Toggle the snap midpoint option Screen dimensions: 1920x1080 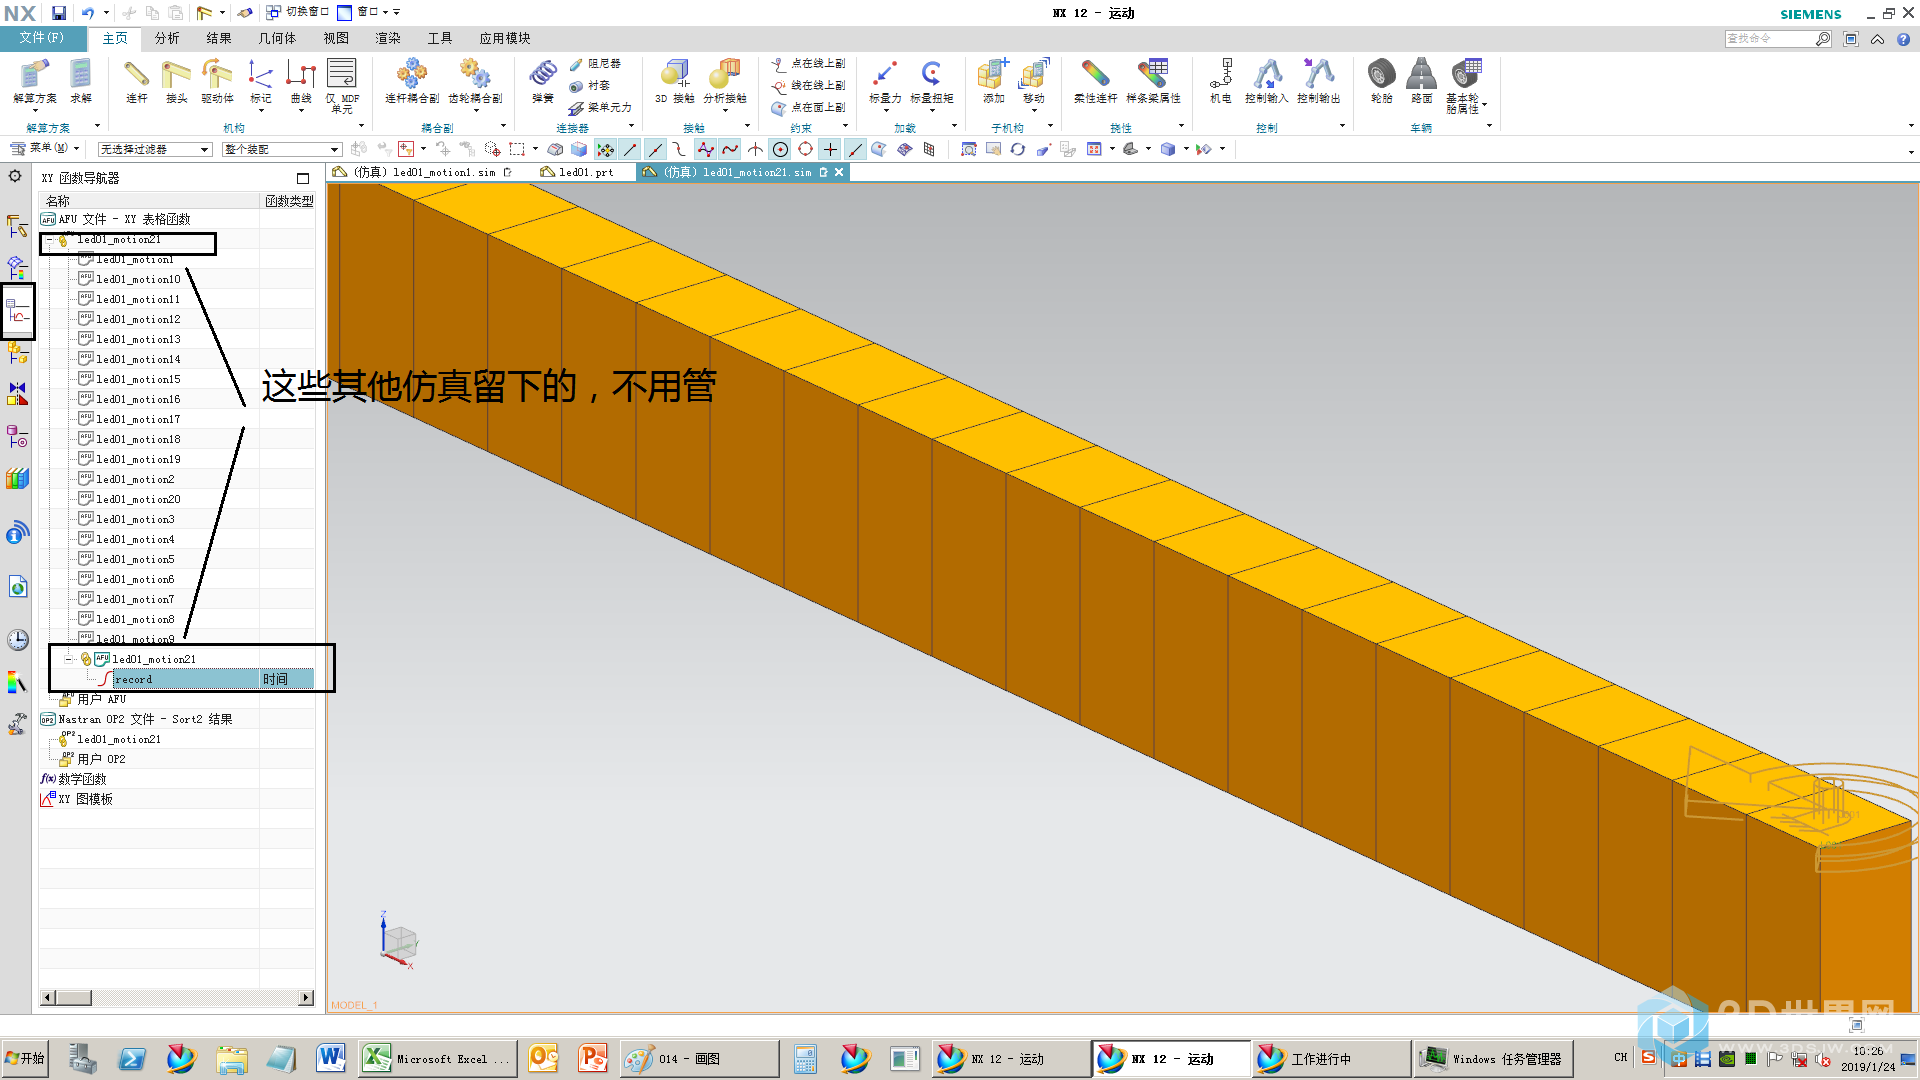click(655, 149)
